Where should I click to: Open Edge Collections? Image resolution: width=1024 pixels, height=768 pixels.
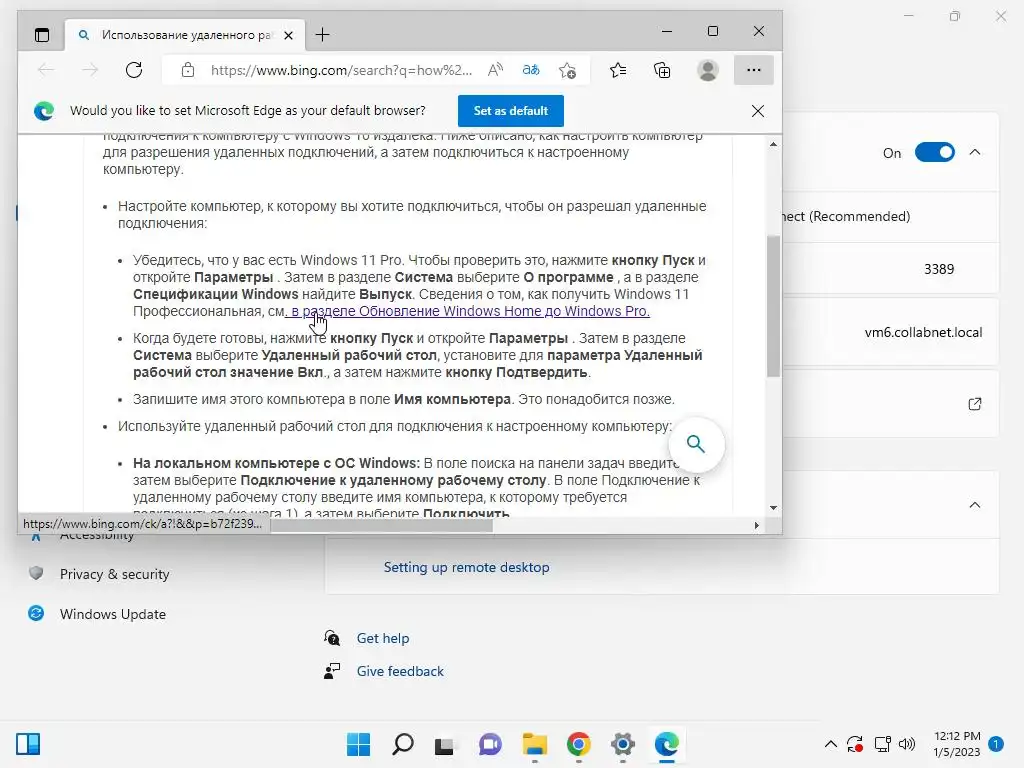coord(662,70)
